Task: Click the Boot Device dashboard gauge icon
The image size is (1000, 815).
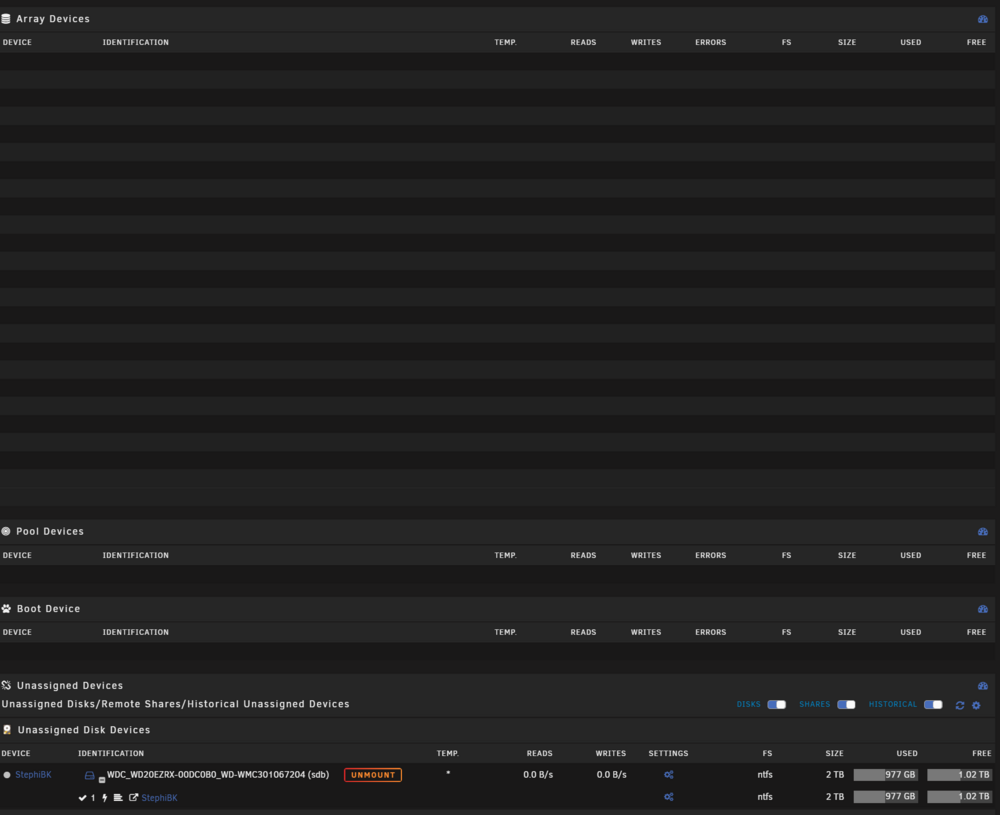Action: [983, 609]
